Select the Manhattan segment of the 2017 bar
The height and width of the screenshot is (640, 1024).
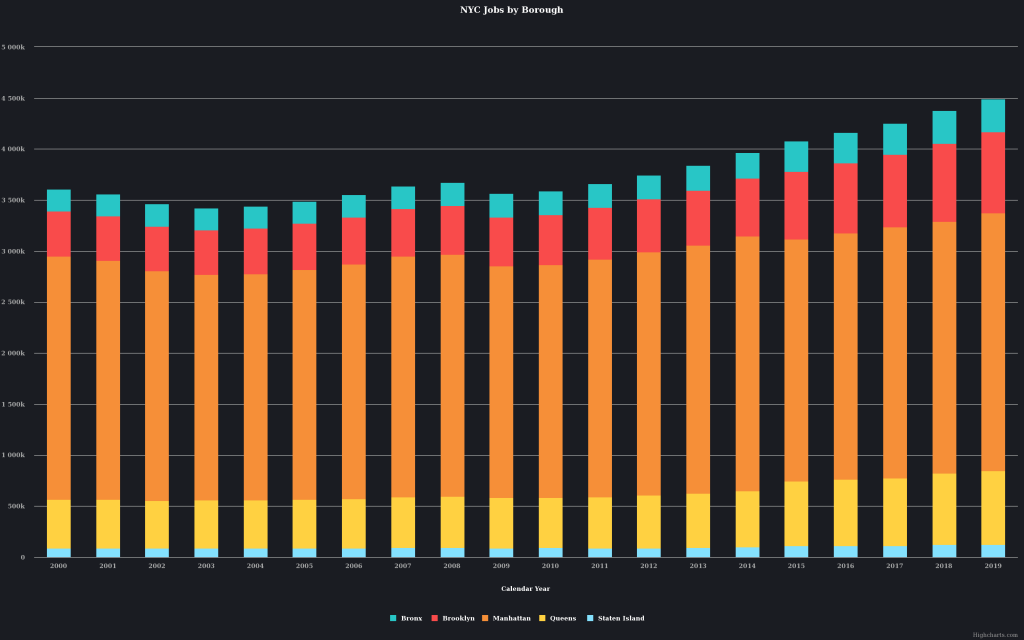point(895,353)
